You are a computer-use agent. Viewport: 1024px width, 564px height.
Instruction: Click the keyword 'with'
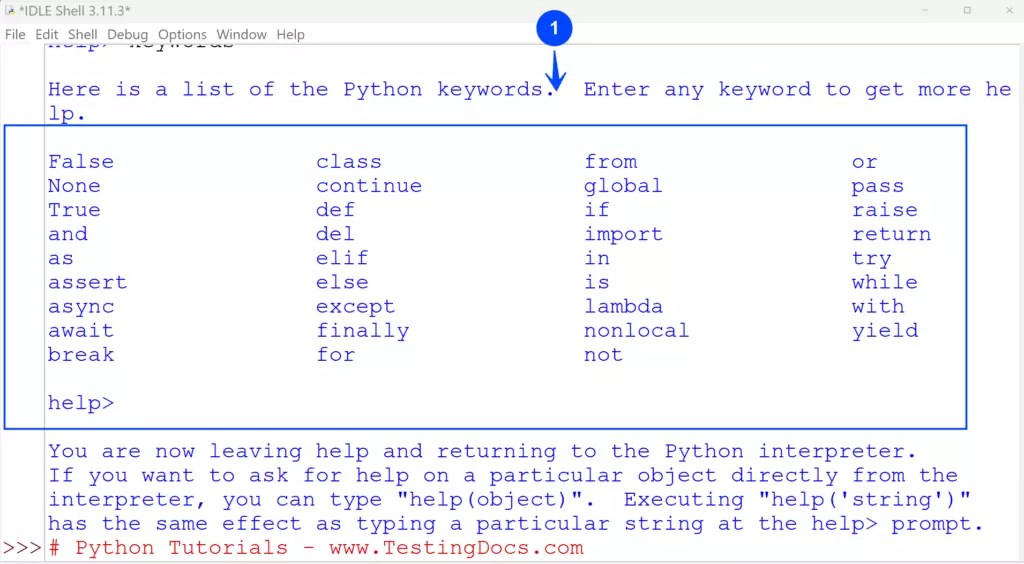click(878, 307)
